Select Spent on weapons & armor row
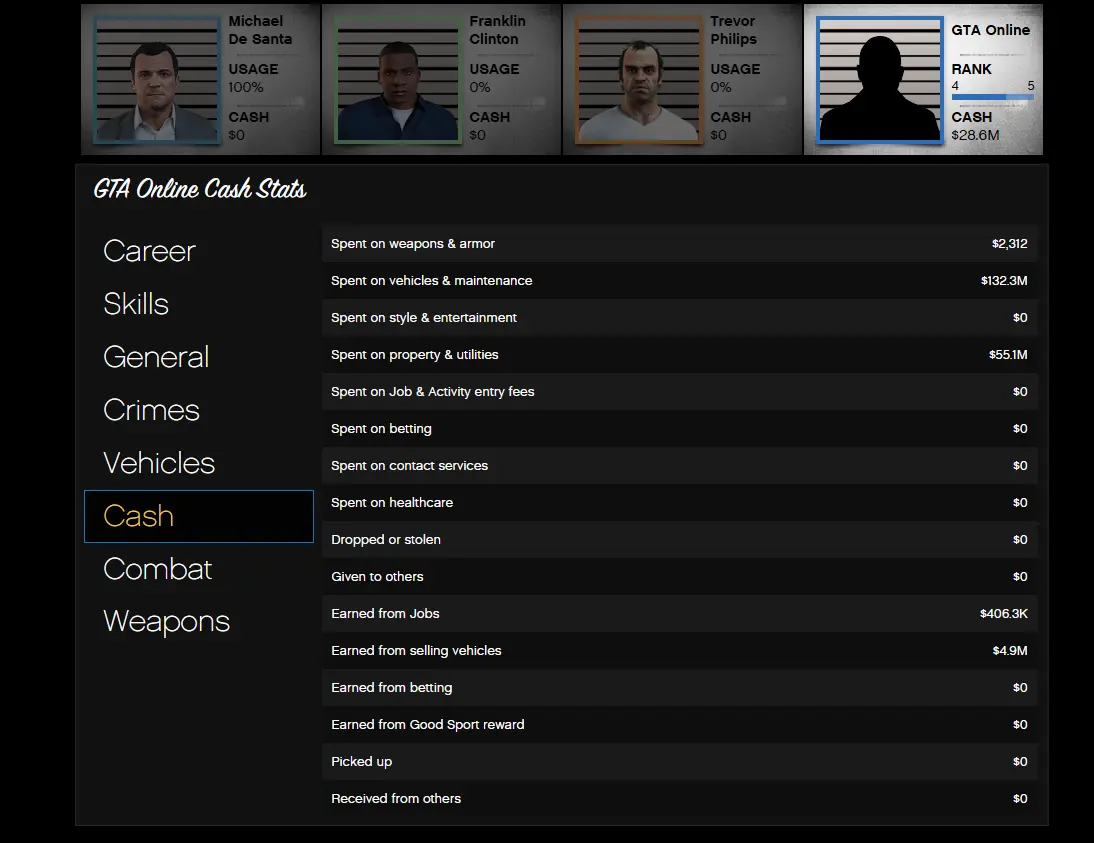This screenshot has height=843, width=1094. [x=680, y=244]
